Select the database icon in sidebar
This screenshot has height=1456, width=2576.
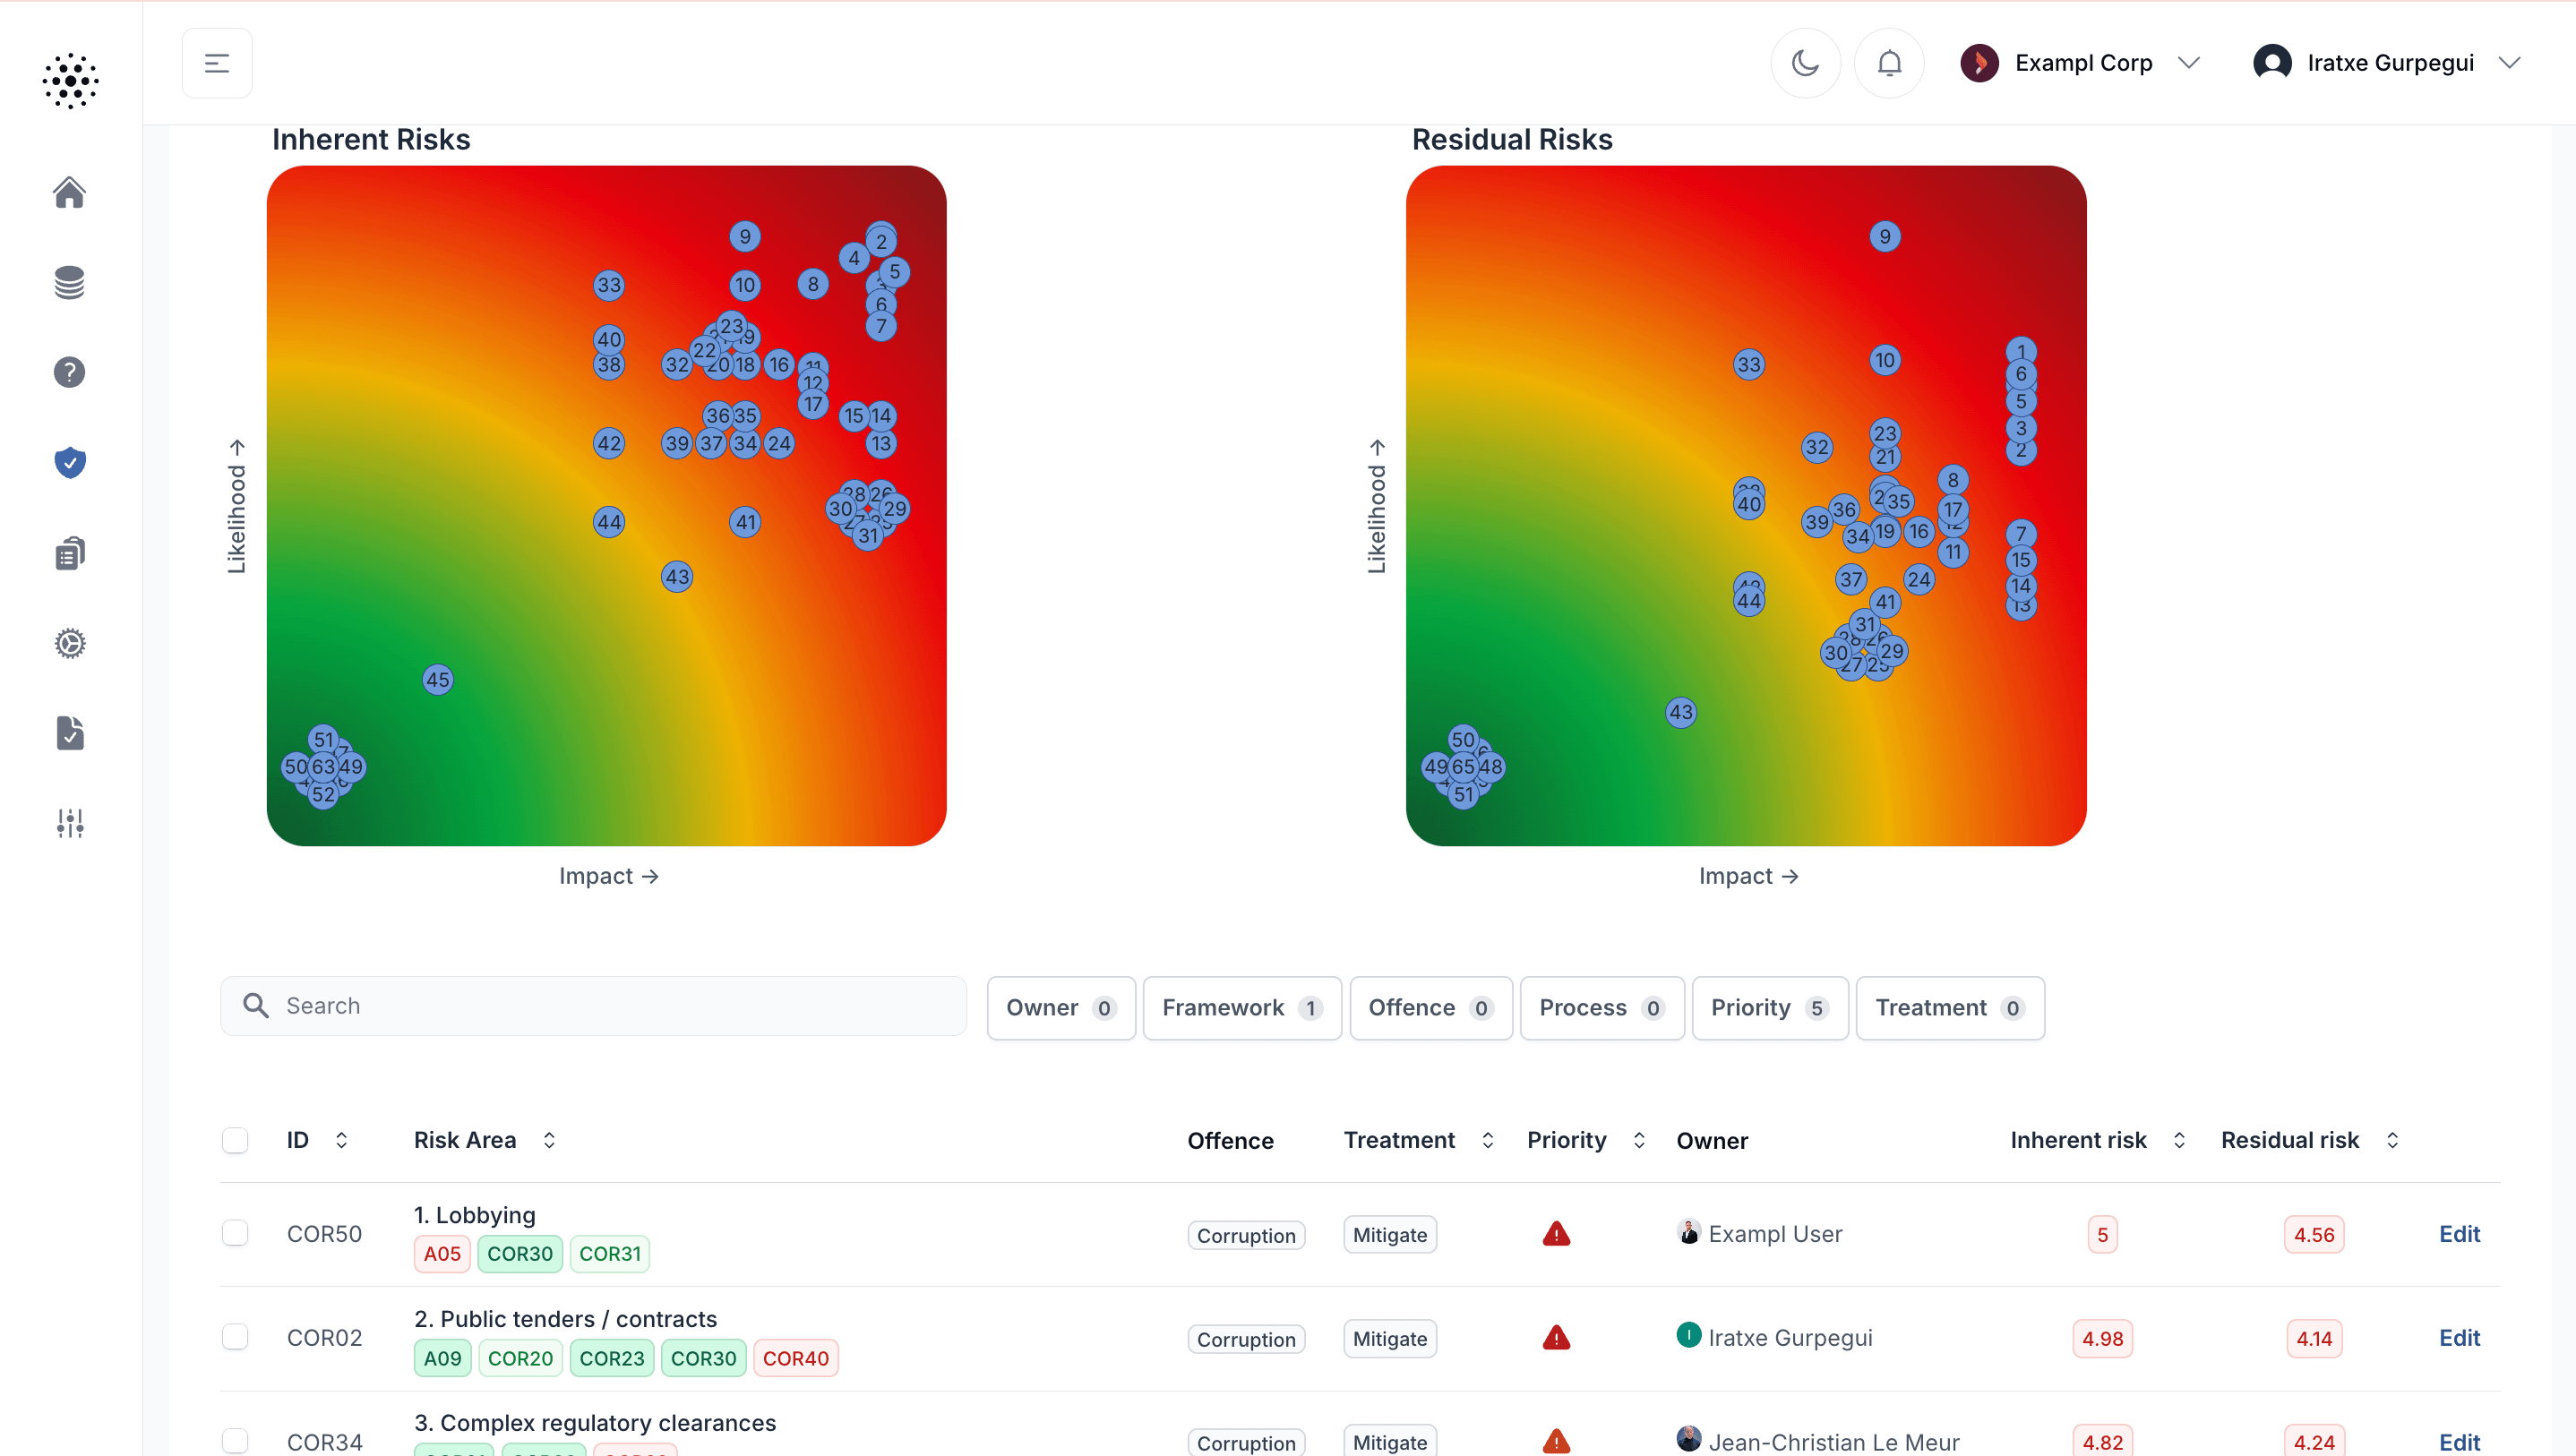pyautogui.click(x=69, y=282)
